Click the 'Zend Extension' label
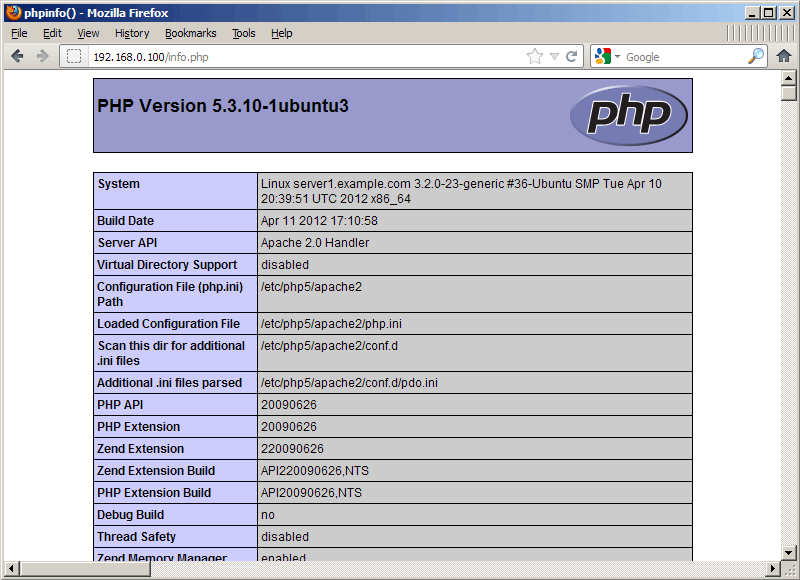Viewport: 800px width, 580px height. click(140, 449)
